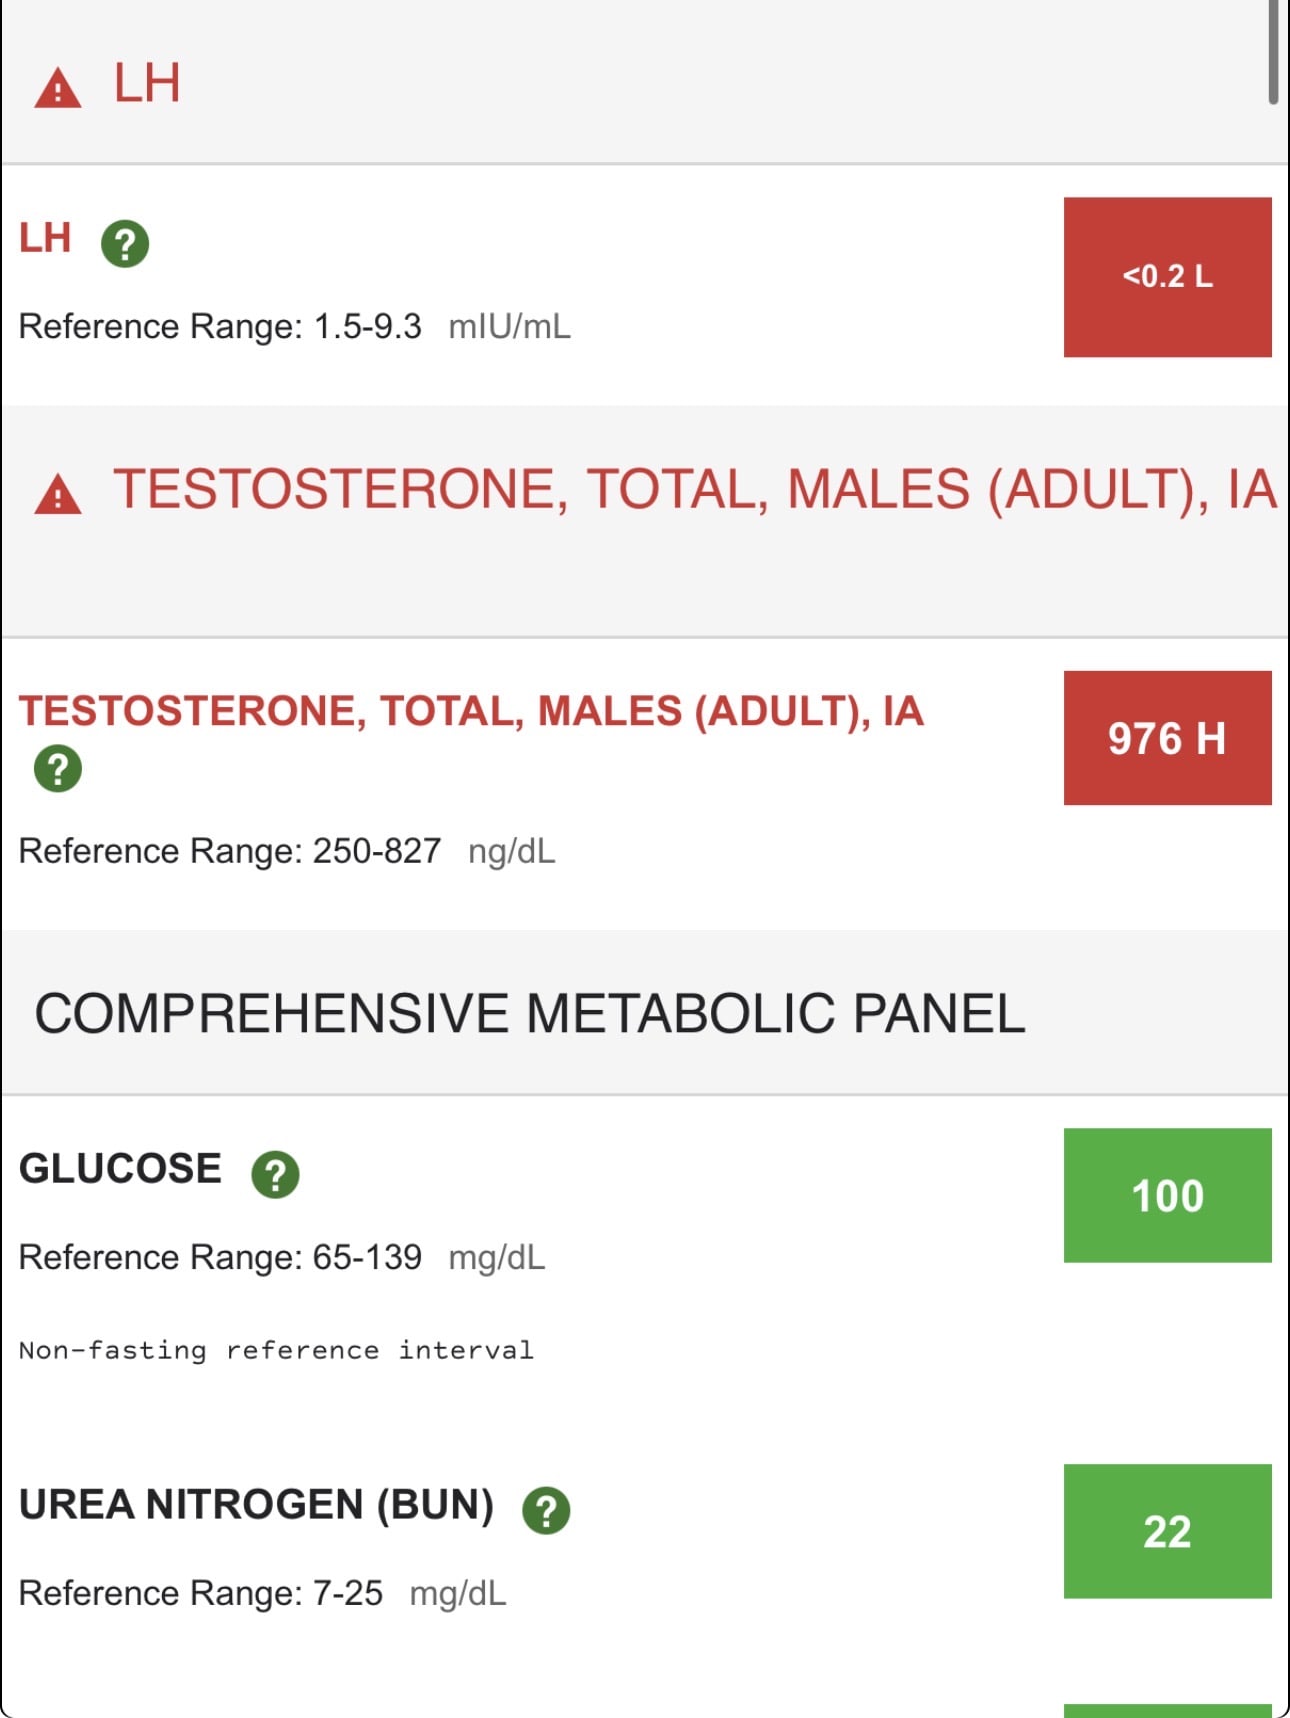The height and width of the screenshot is (1718, 1290).
Task: Open help icon under Testosterone Total result
Action: [x=58, y=769]
